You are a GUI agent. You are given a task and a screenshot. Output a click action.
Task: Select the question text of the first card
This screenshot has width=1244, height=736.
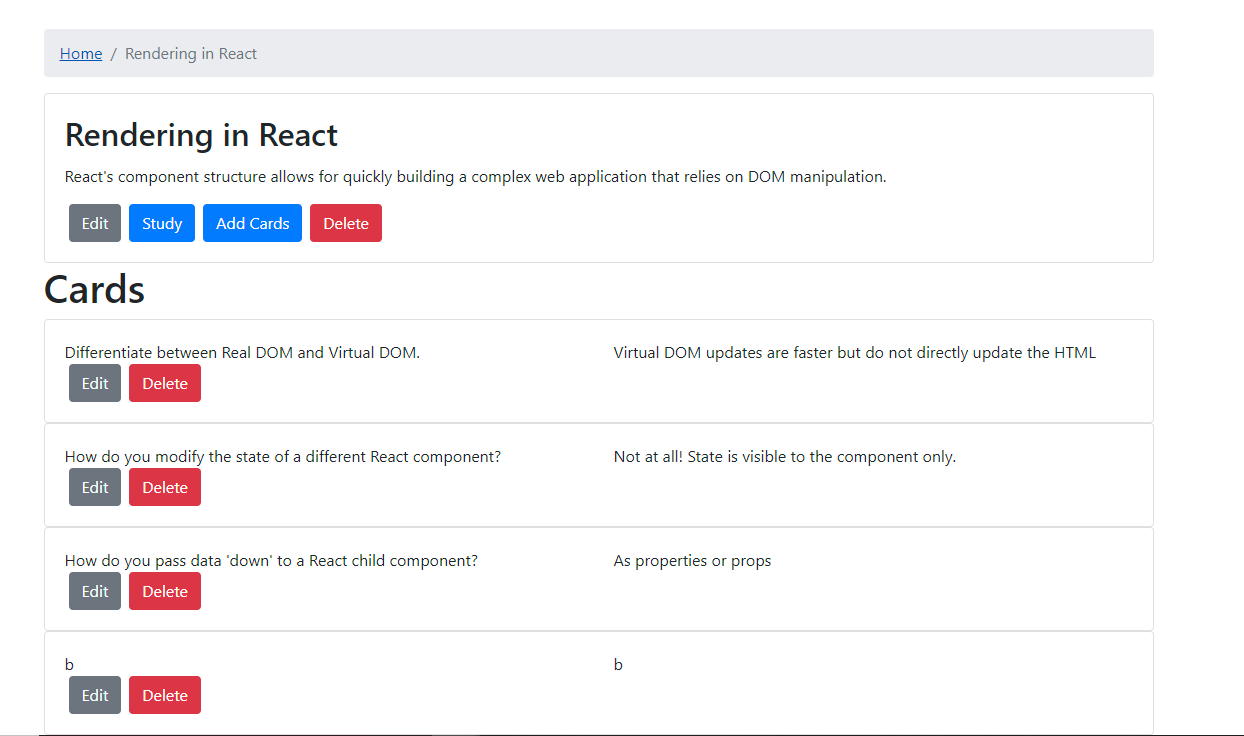(x=241, y=352)
